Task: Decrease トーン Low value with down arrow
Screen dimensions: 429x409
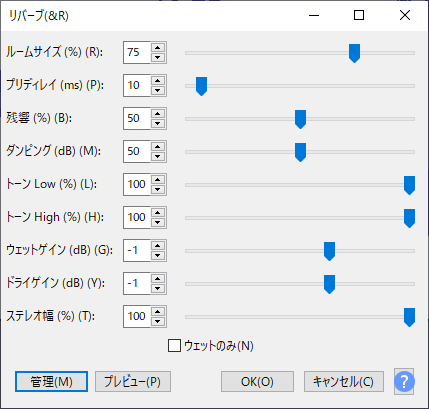Action: point(158,189)
